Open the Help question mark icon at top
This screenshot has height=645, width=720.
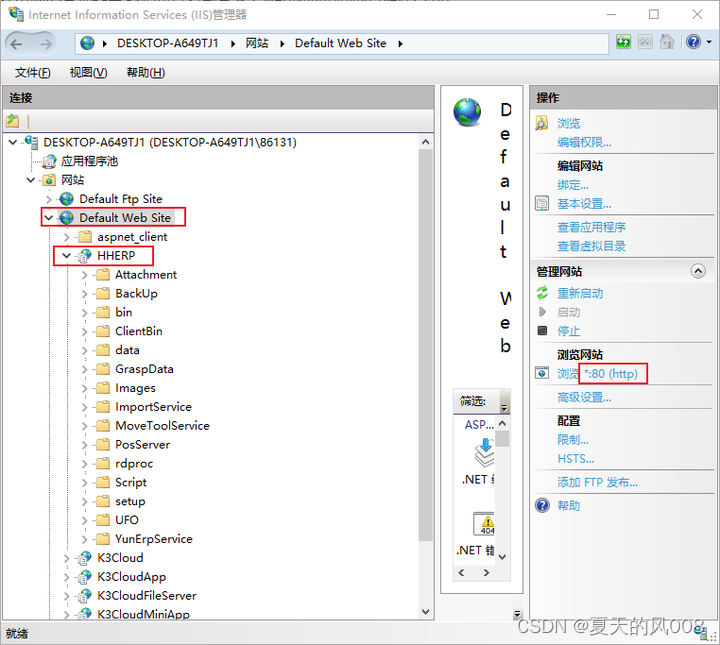pyautogui.click(x=693, y=42)
